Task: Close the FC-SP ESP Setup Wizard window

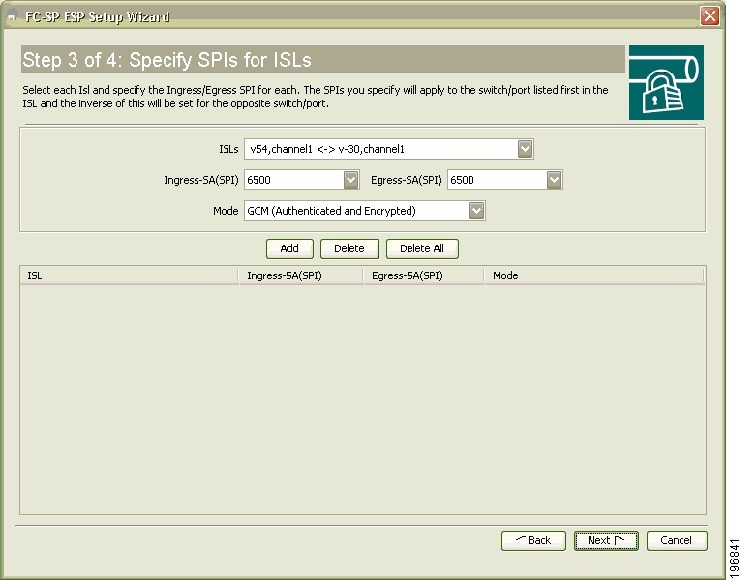Action: pyautogui.click(x=709, y=16)
